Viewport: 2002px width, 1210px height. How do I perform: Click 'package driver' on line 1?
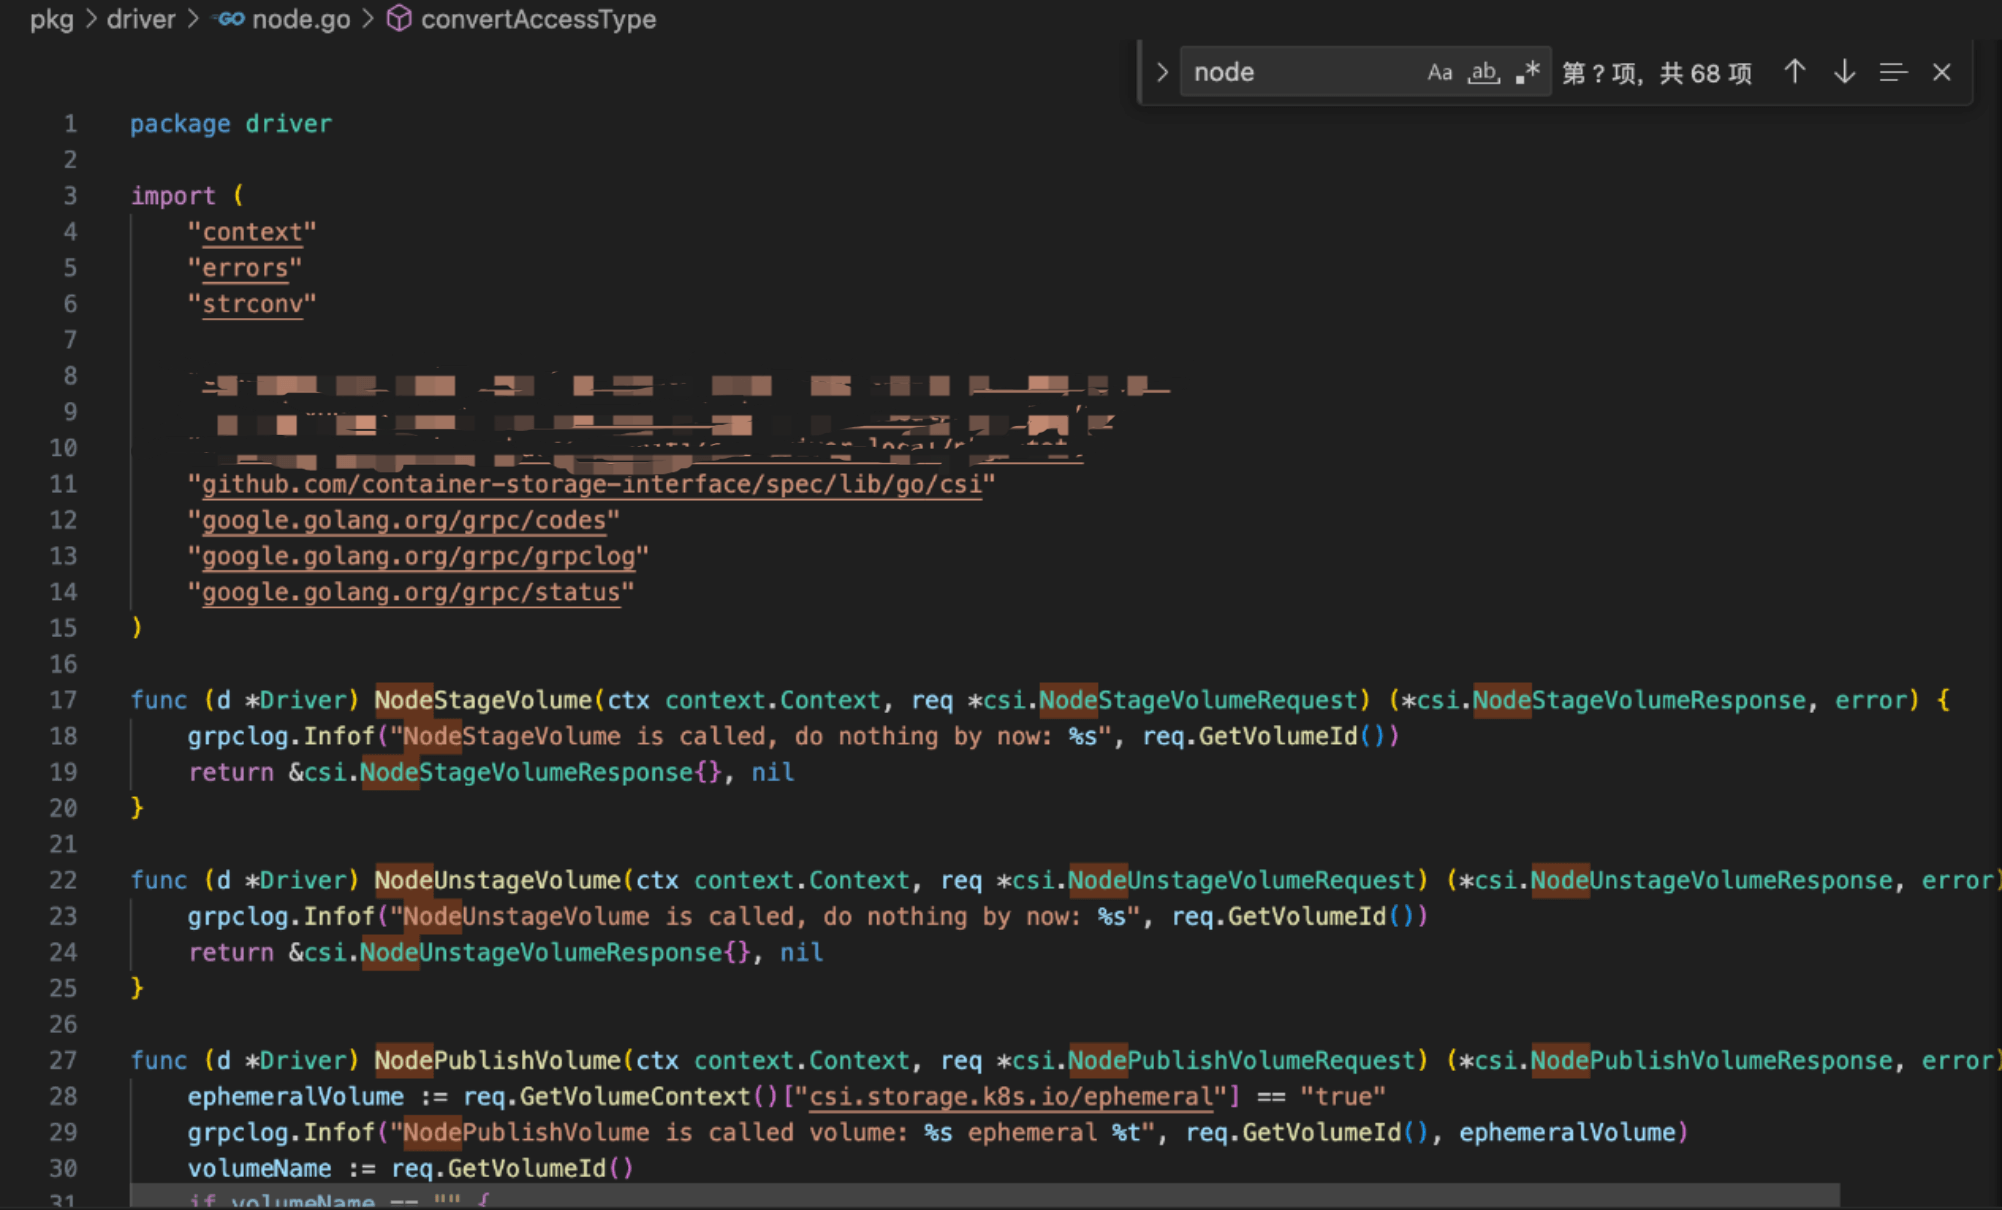point(231,124)
